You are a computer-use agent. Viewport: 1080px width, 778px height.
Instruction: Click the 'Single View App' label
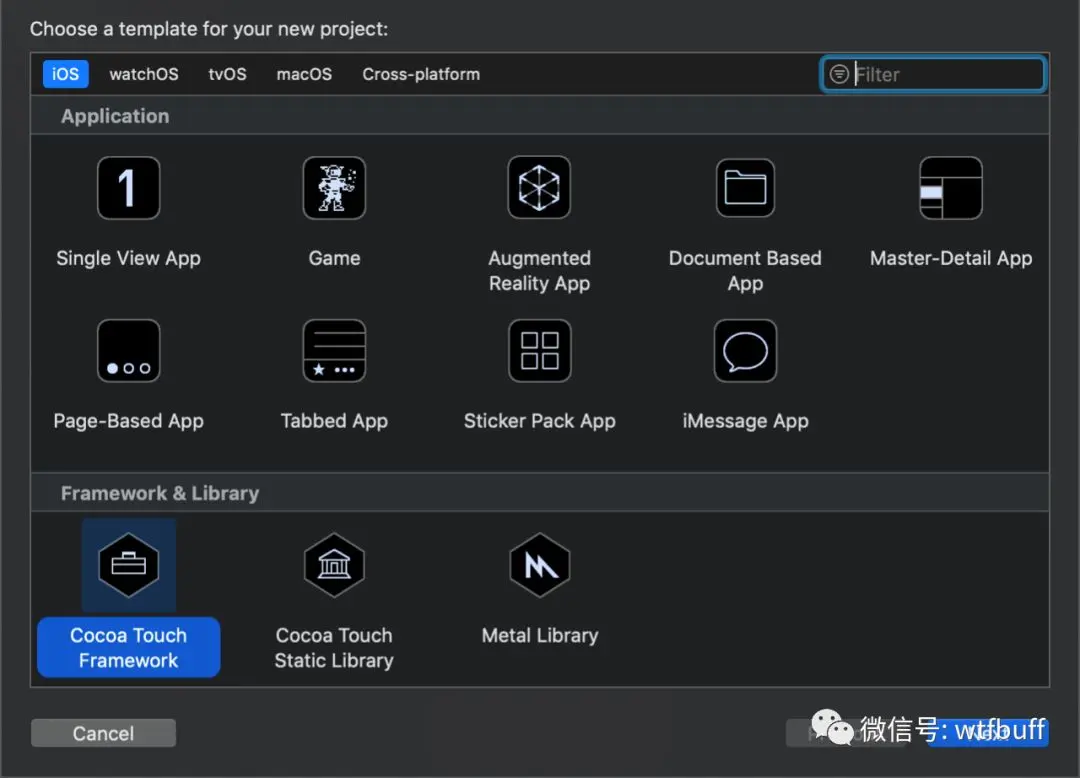128,258
